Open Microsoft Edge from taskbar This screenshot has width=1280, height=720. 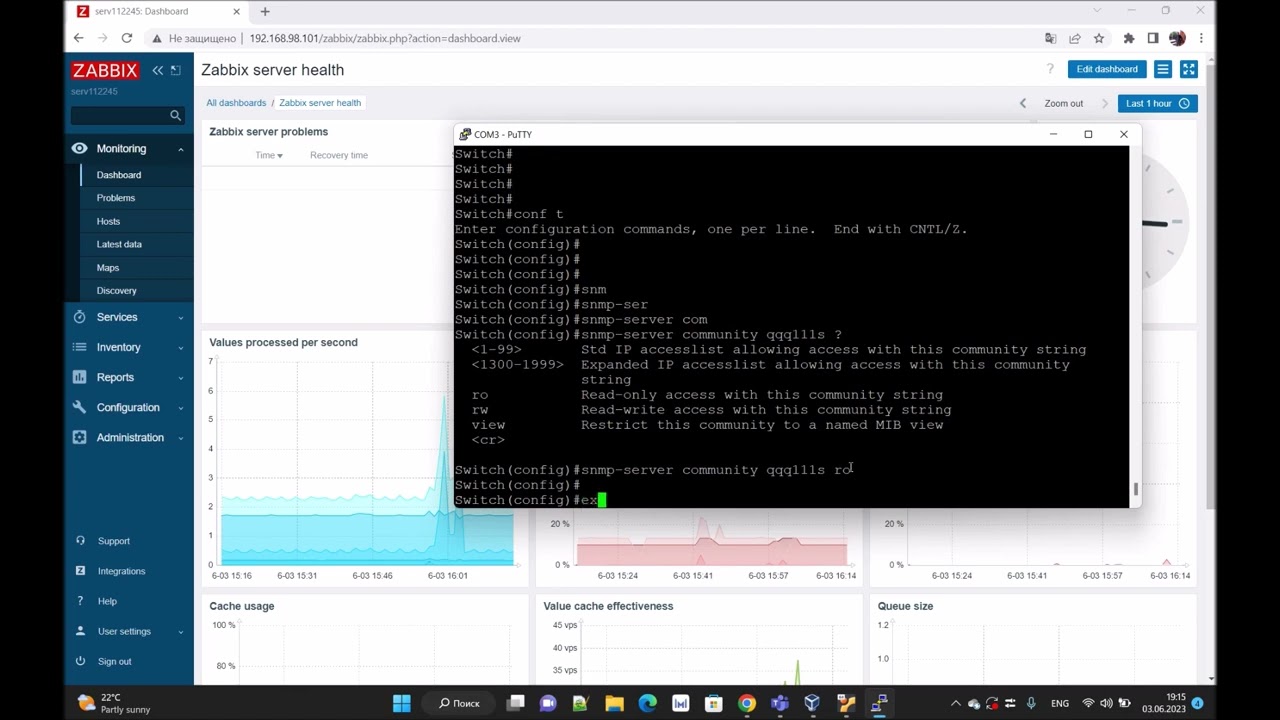pos(647,703)
